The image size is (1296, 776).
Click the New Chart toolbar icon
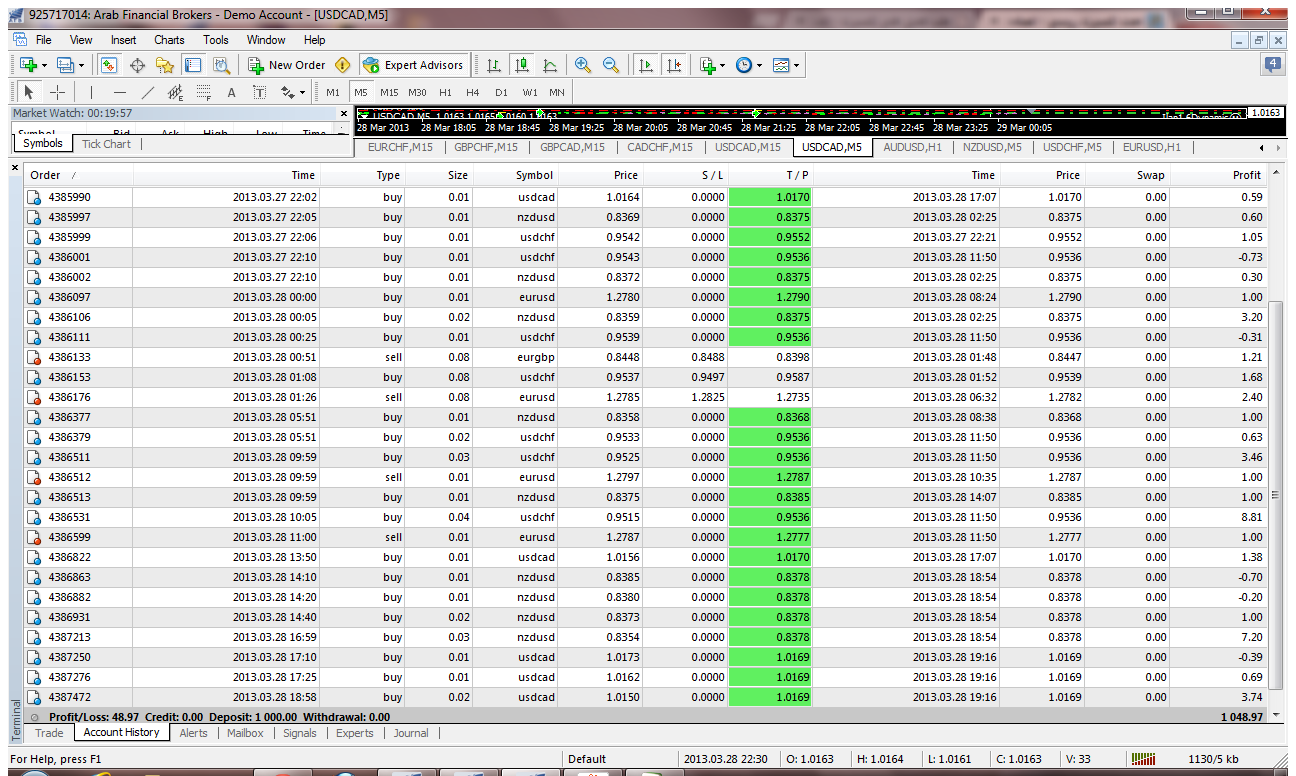click(27, 65)
